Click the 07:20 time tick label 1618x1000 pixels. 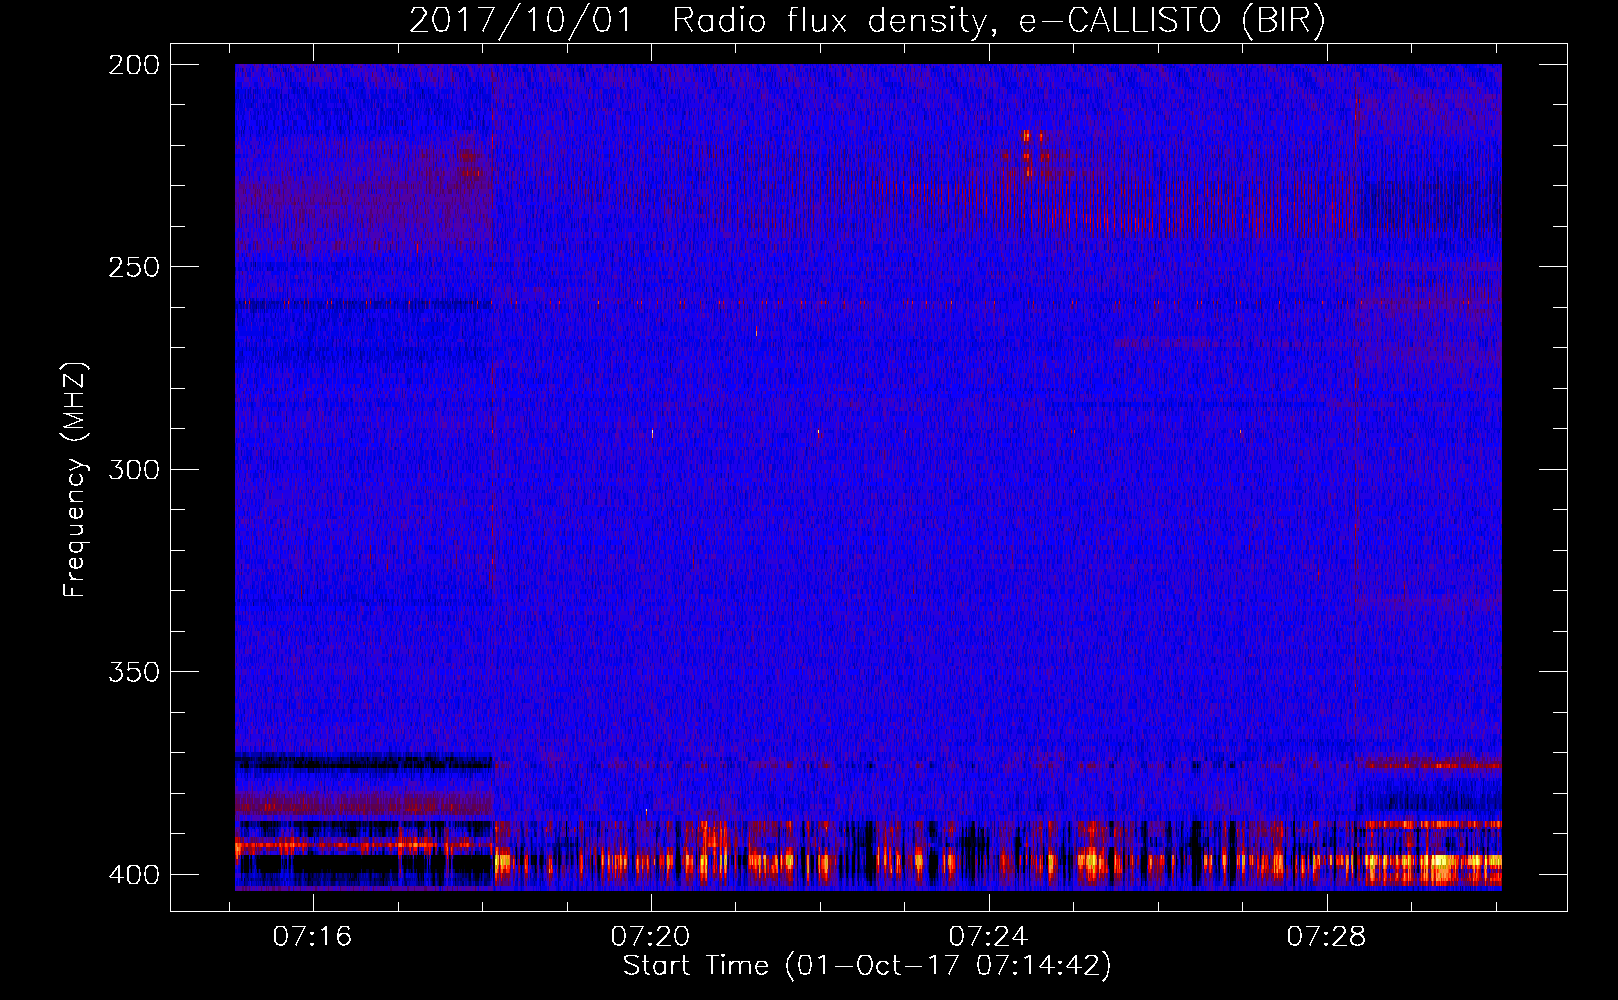coord(651,936)
